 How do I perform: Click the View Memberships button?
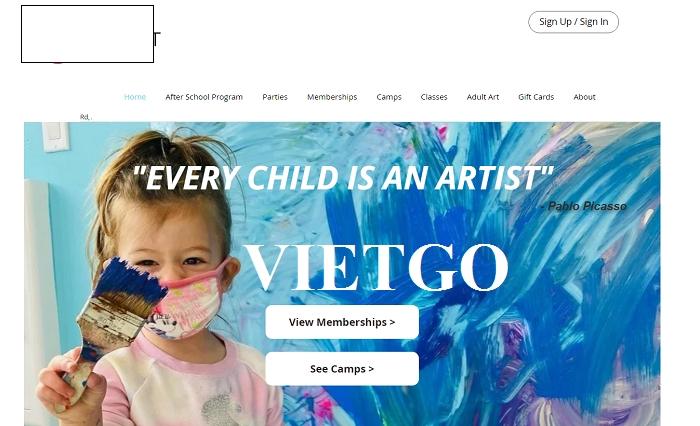(342, 322)
